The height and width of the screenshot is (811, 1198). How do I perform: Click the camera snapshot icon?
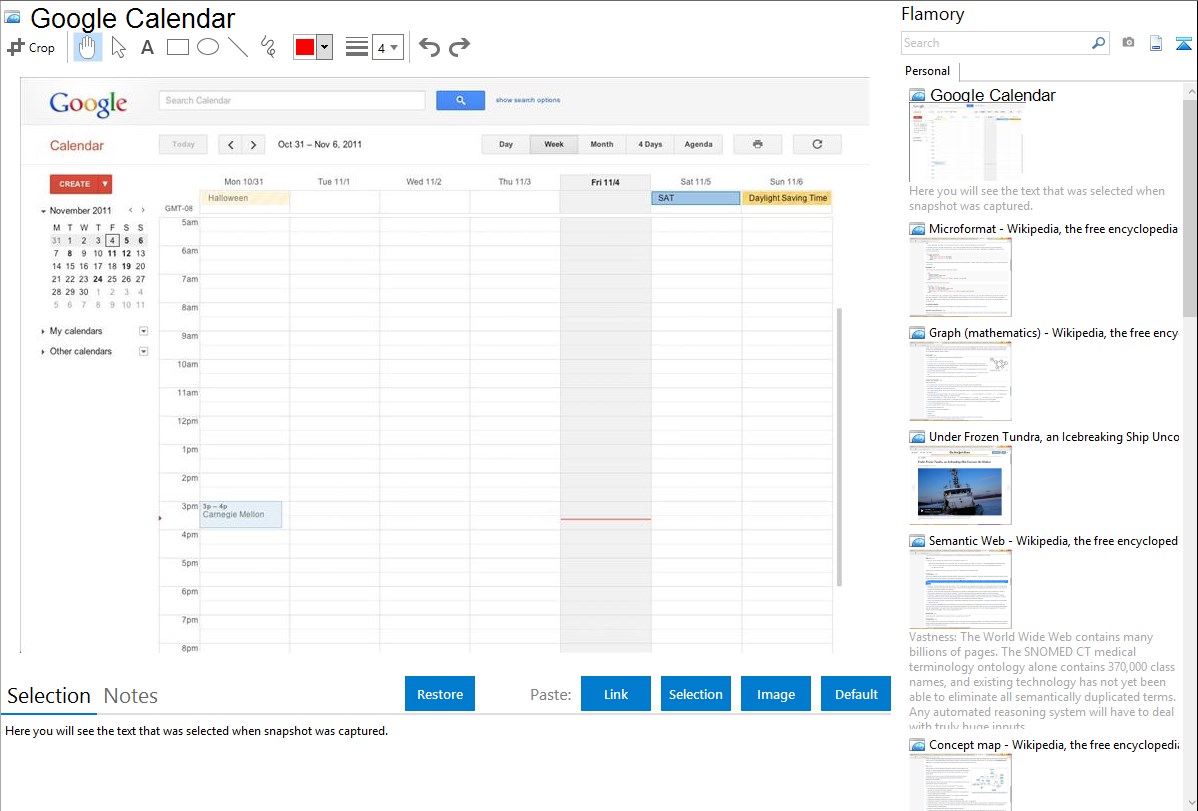pyautogui.click(x=1128, y=43)
